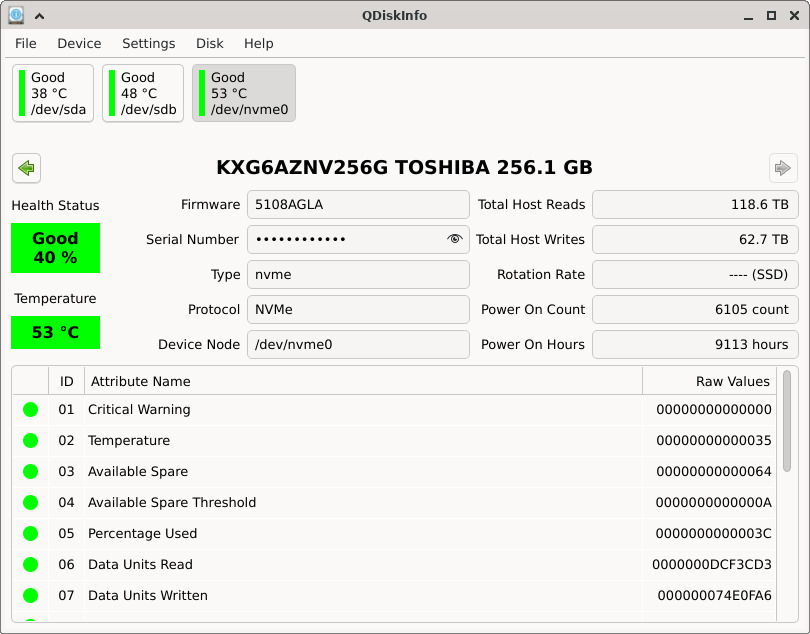Screen dimensions: 810x634
Task: Click raw value 000000074E0FA6
Action: click(714, 596)
